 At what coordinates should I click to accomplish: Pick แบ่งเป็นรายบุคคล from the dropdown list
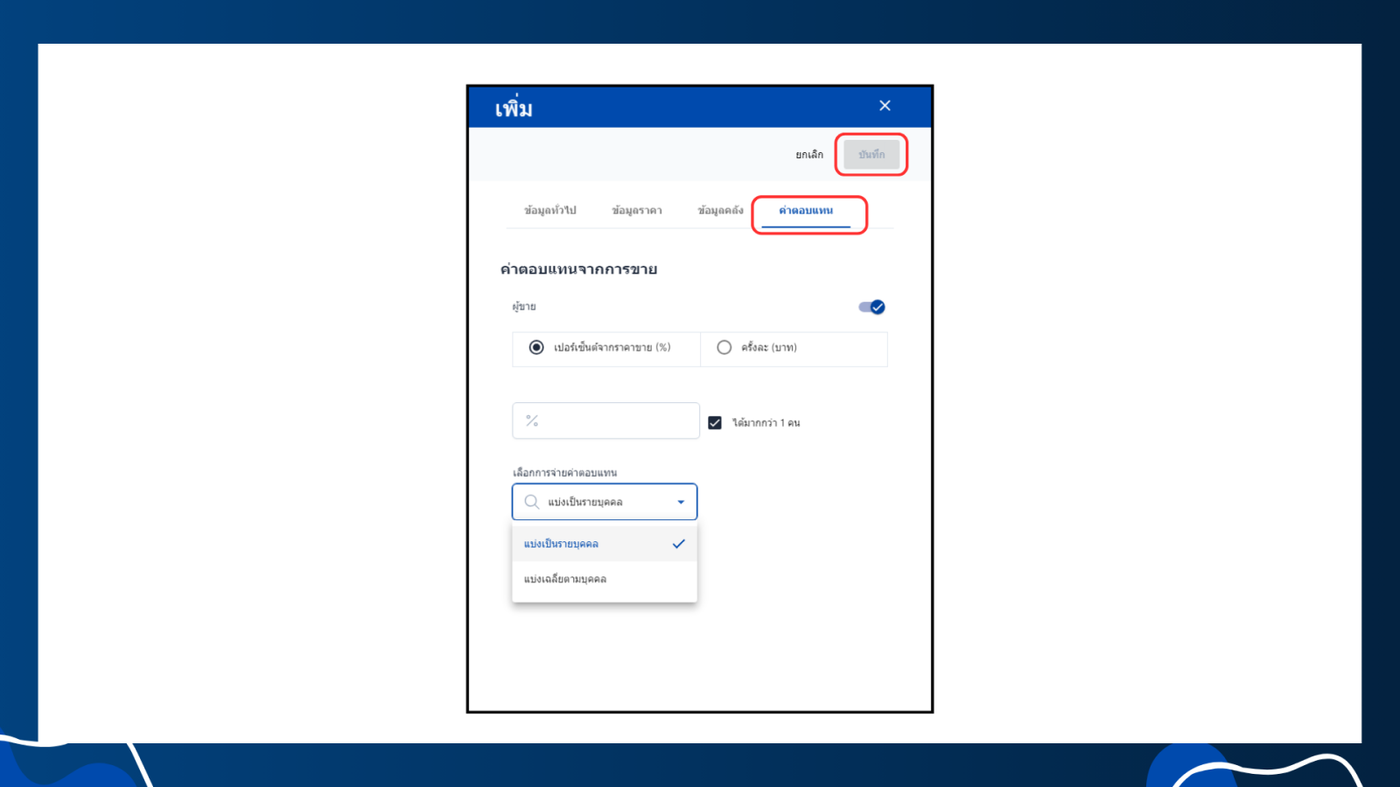[604, 544]
